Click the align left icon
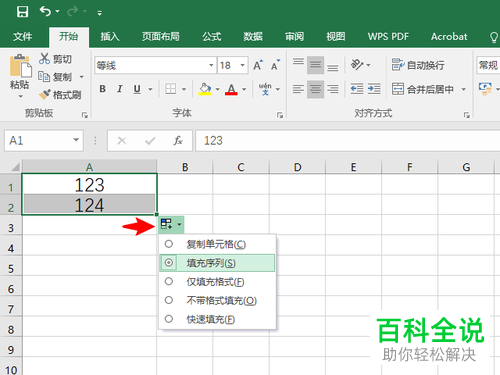 pyautogui.click(x=298, y=89)
